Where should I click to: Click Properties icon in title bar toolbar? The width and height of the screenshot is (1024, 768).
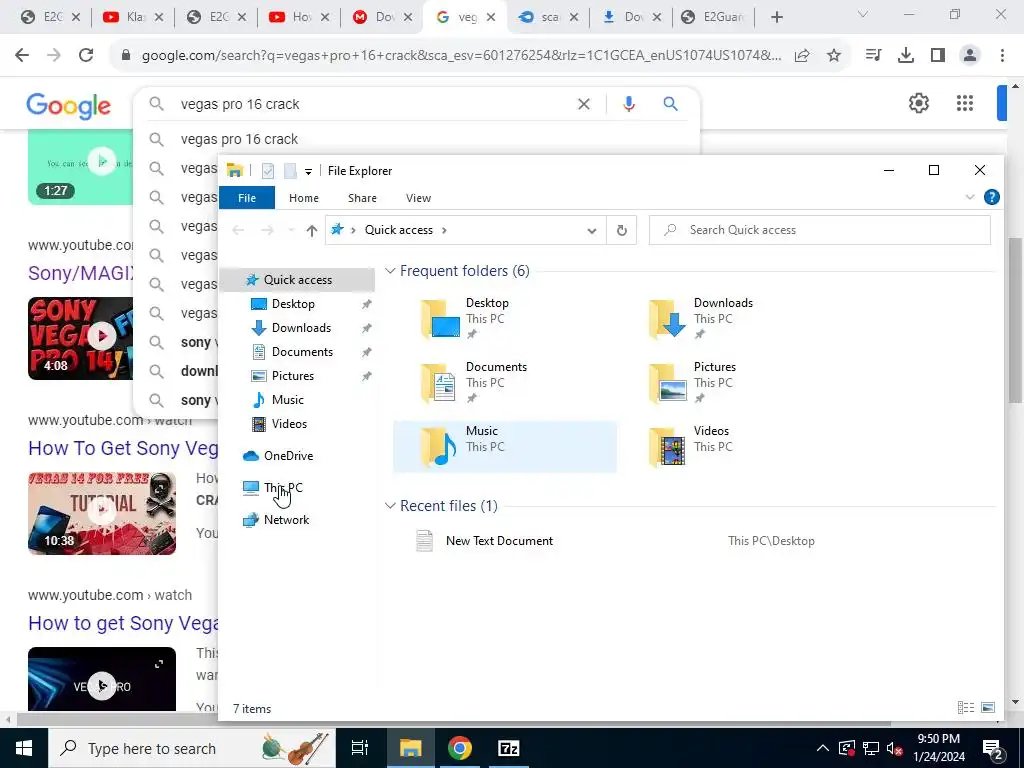pyautogui.click(x=268, y=171)
